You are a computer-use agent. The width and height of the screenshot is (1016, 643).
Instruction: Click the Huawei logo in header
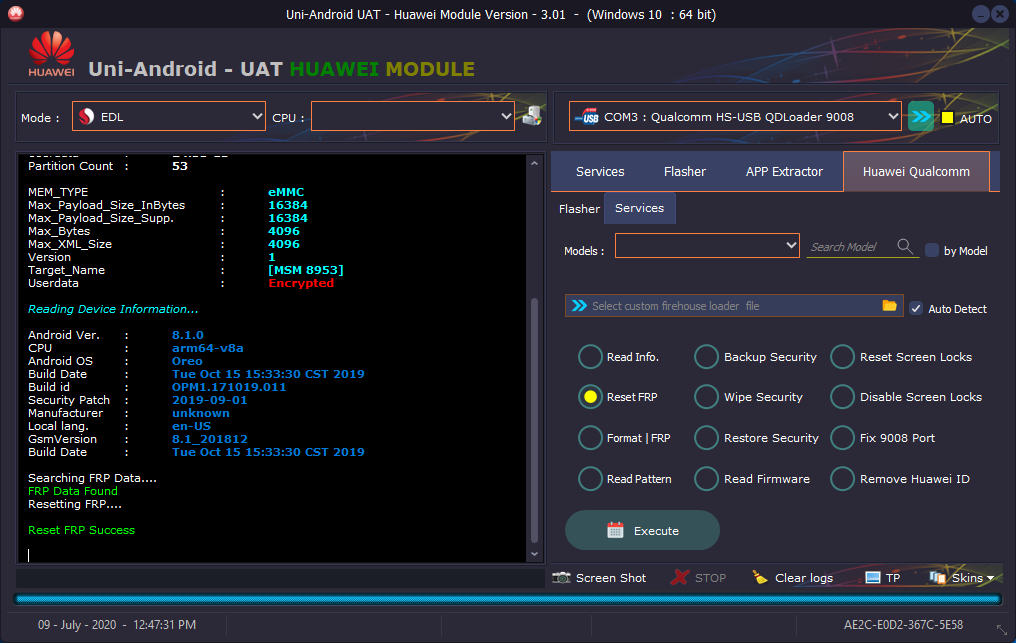[51, 54]
